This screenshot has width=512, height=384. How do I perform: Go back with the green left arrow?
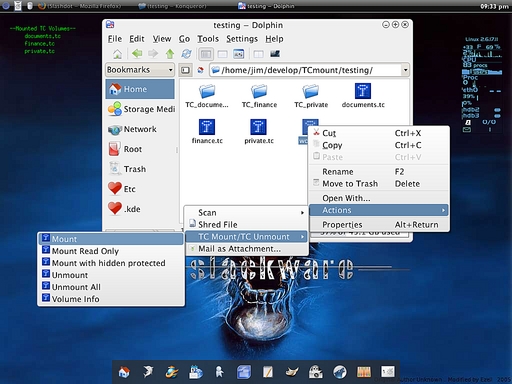click(137, 53)
